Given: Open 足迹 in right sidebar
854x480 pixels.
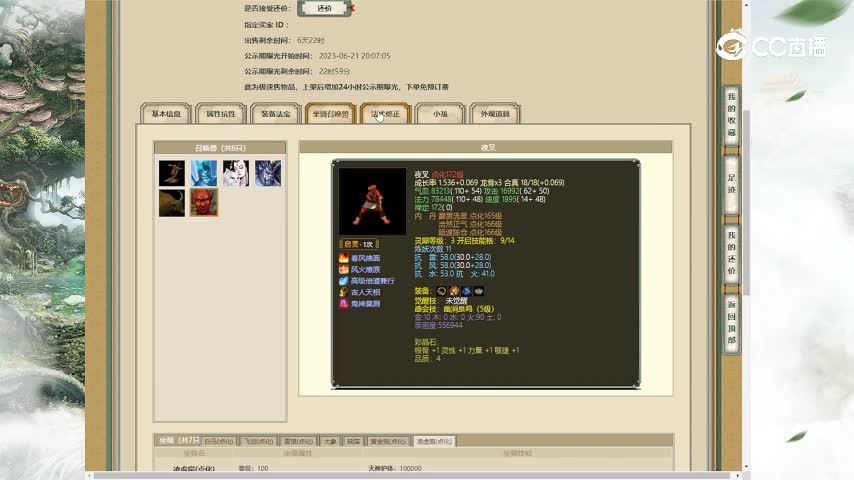Looking at the screenshot, I should (731, 184).
